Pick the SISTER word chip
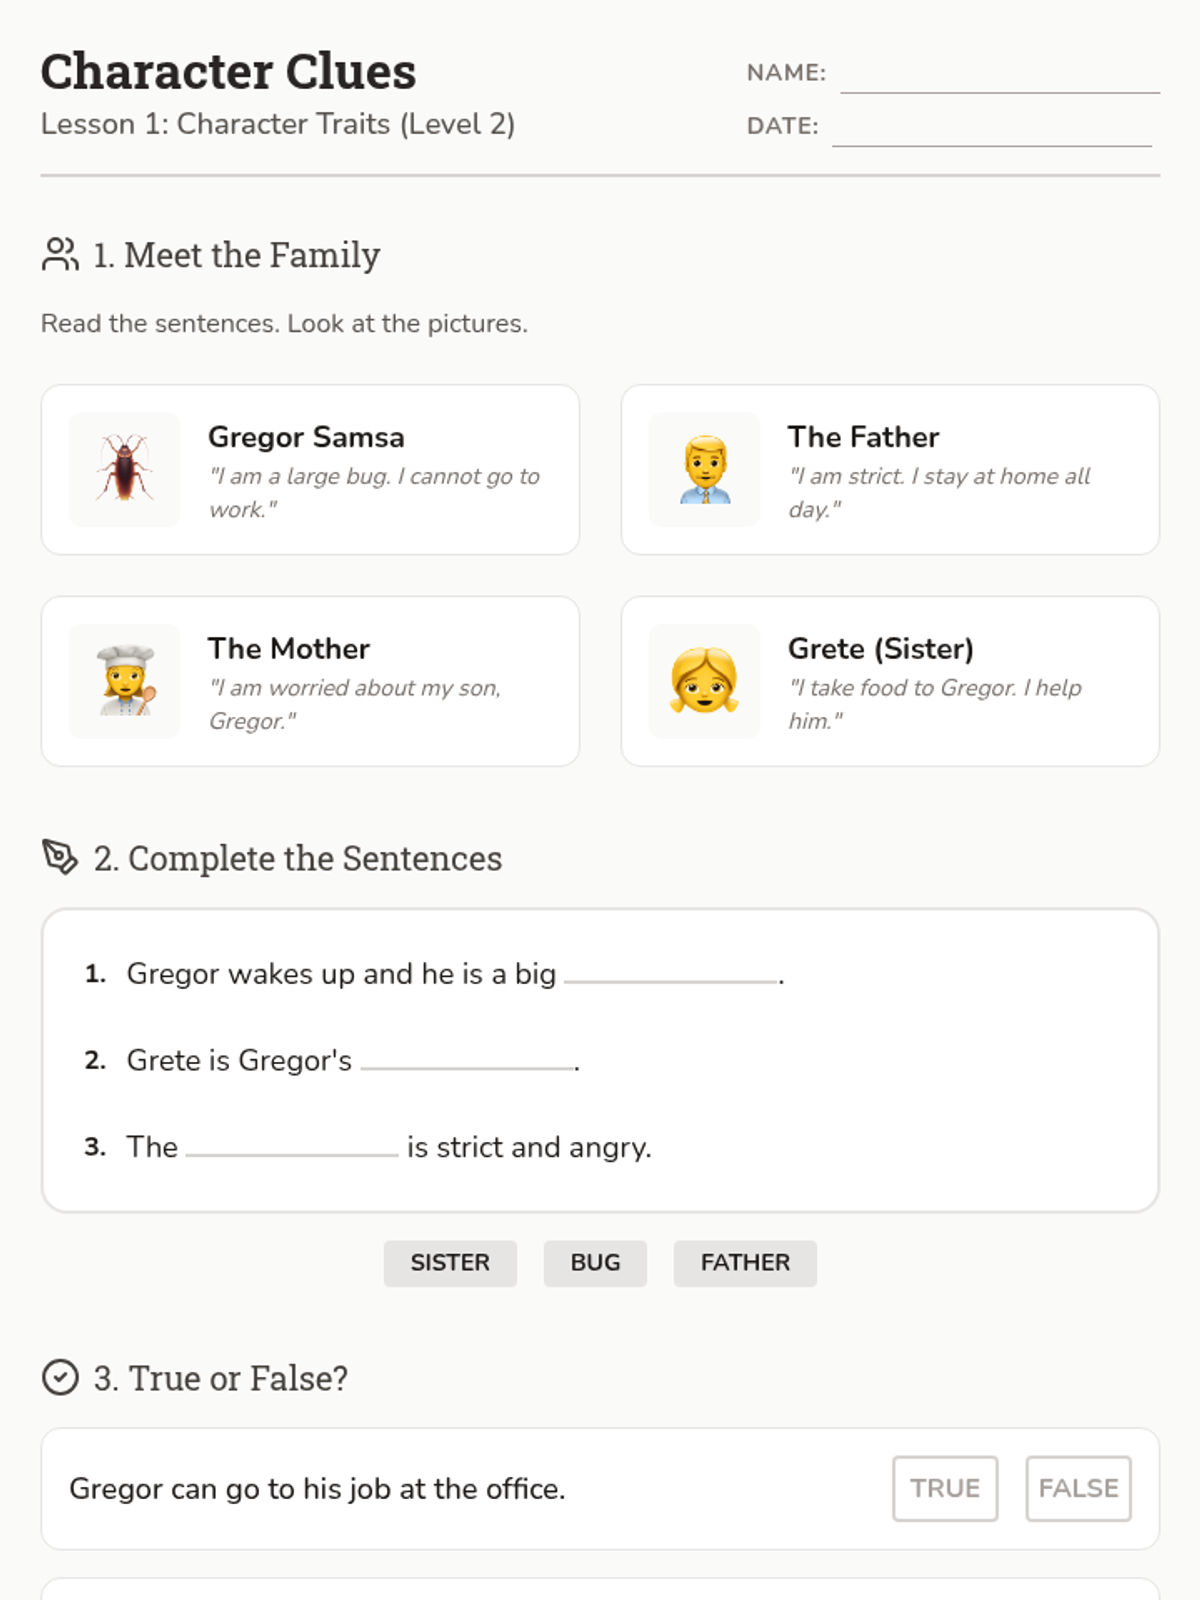This screenshot has height=1600, width=1200. tap(450, 1263)
